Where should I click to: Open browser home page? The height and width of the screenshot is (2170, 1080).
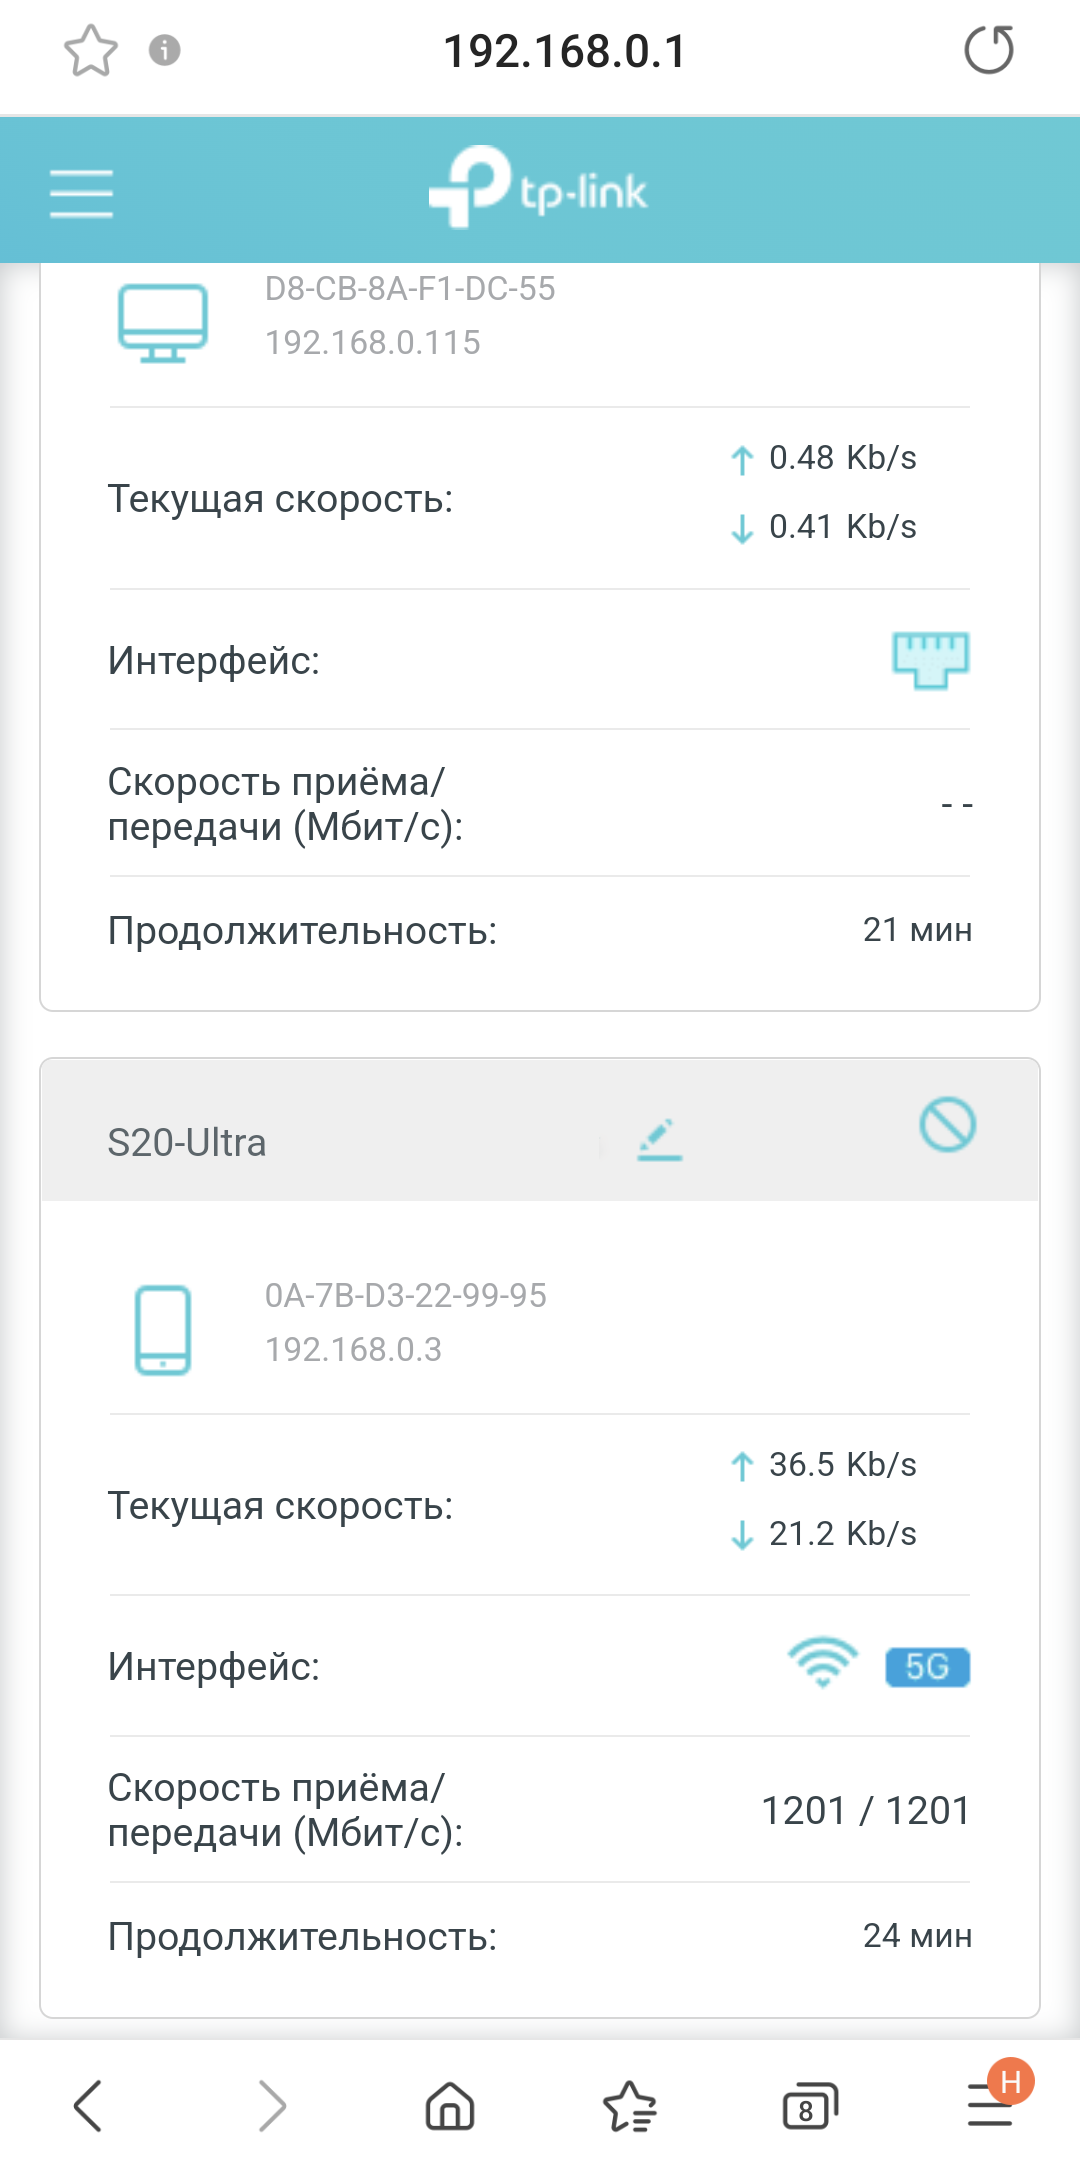[x=450, y=2106]
